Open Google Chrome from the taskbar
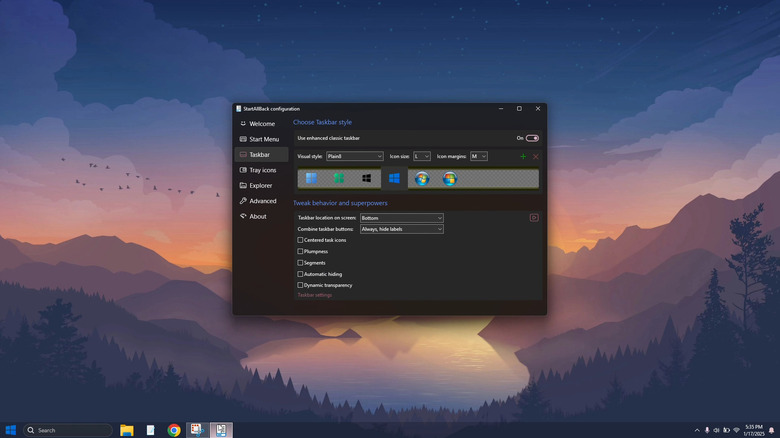Viewport: 780px width, 438px height. click(x=174, y=430)
